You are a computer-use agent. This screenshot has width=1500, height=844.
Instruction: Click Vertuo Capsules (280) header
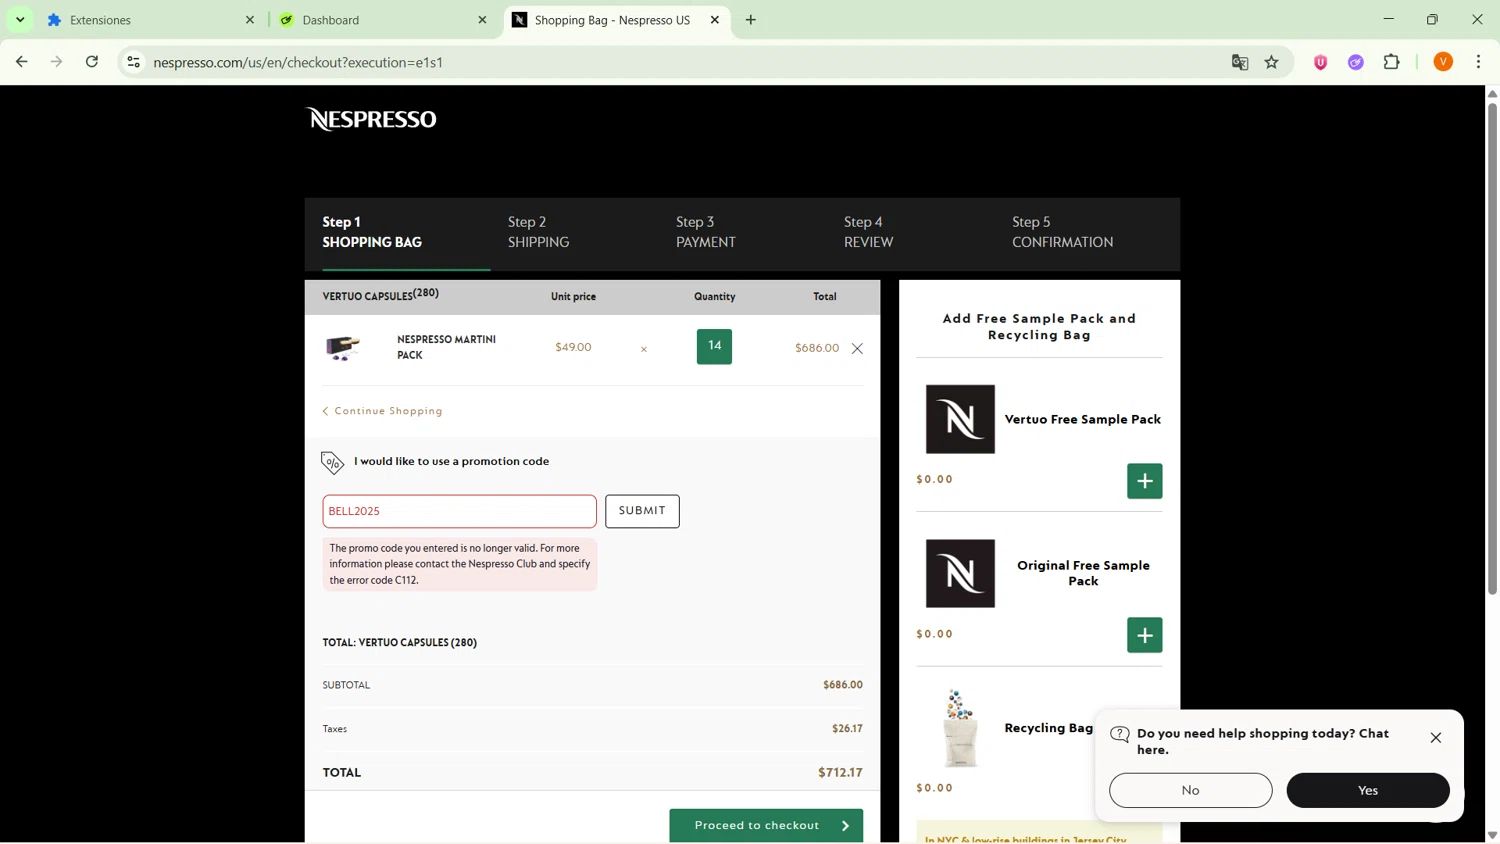380,295
